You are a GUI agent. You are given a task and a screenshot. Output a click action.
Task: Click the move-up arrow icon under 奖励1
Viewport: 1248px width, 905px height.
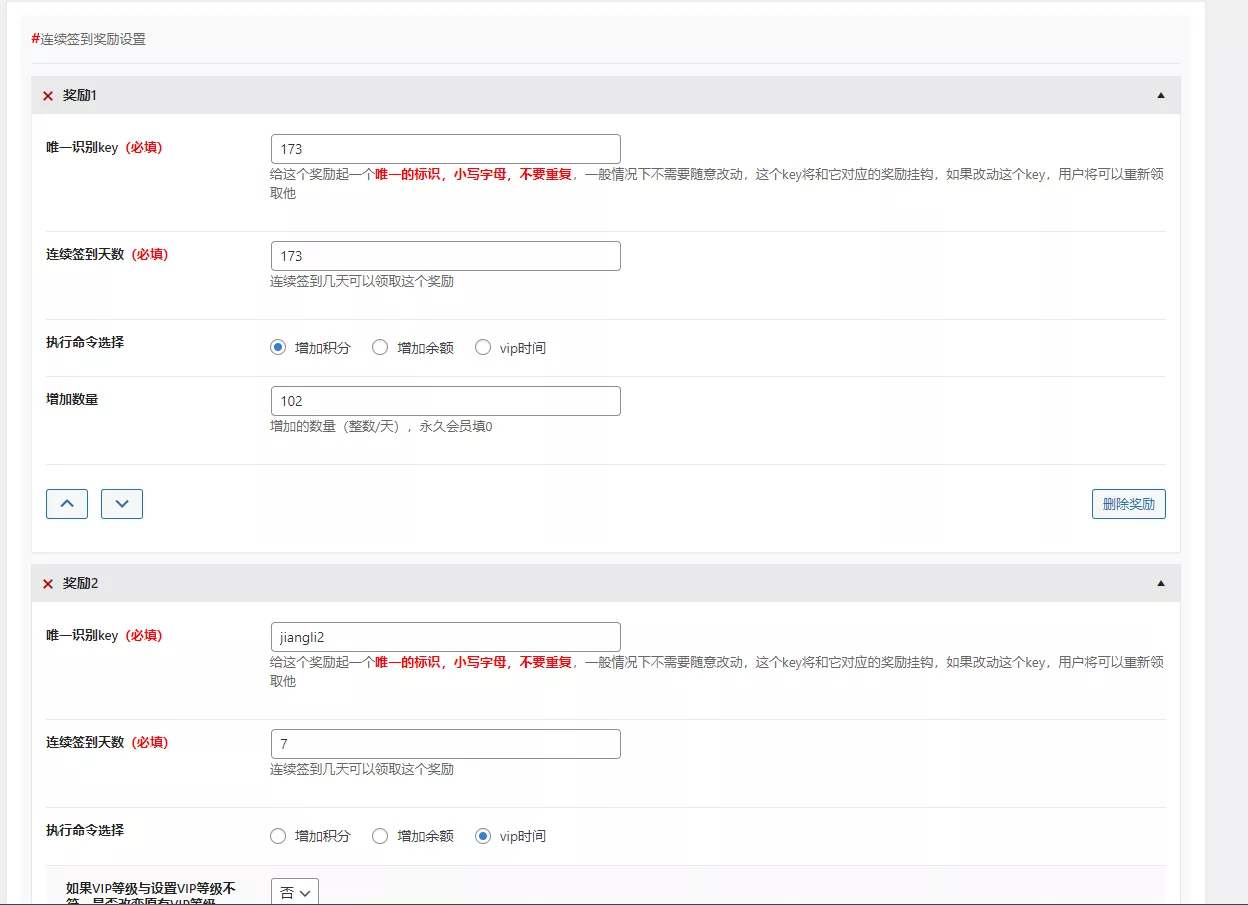(66, 503)
